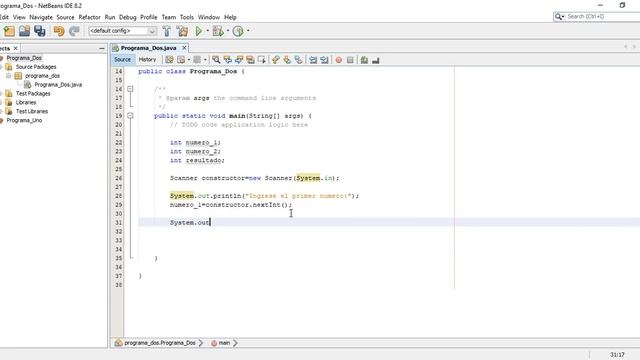Toggle Highlight Search icon
The height and width of the screenshot is (360, 640).
250,60
